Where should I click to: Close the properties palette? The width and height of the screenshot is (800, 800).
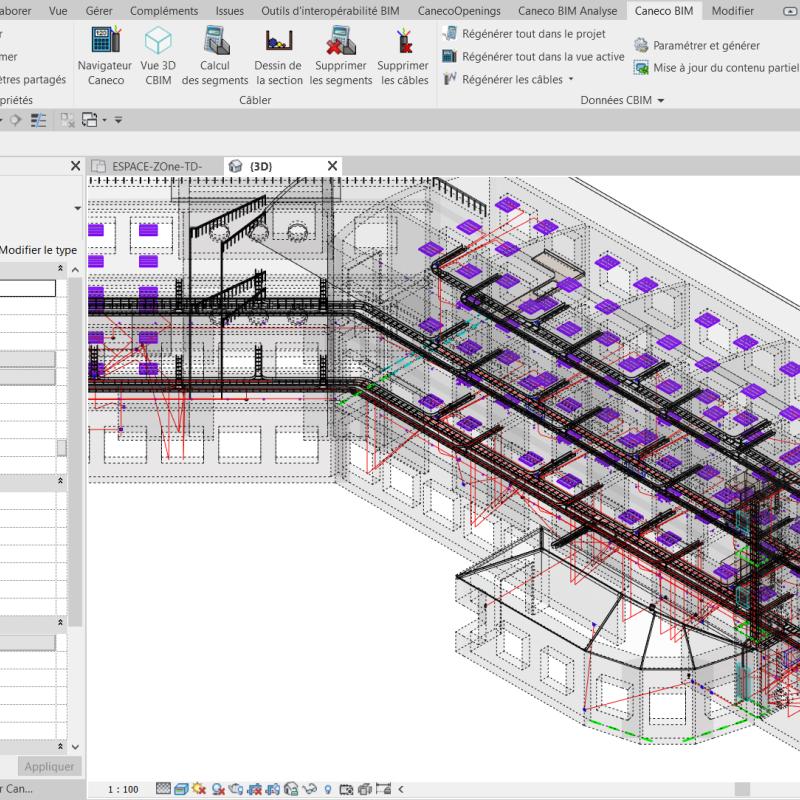coord(76,166)
